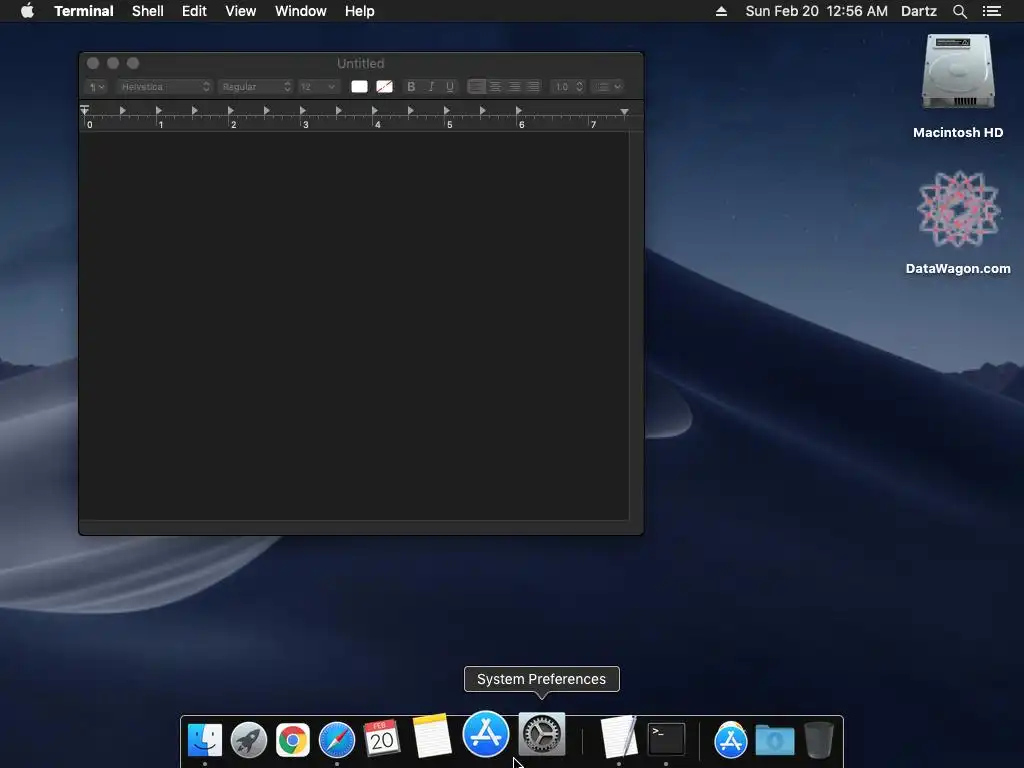Image resolution: width=1024 pixels, height=768 pixels.
Task: Click the Dartz user menu
Action: tap(918, 11)
